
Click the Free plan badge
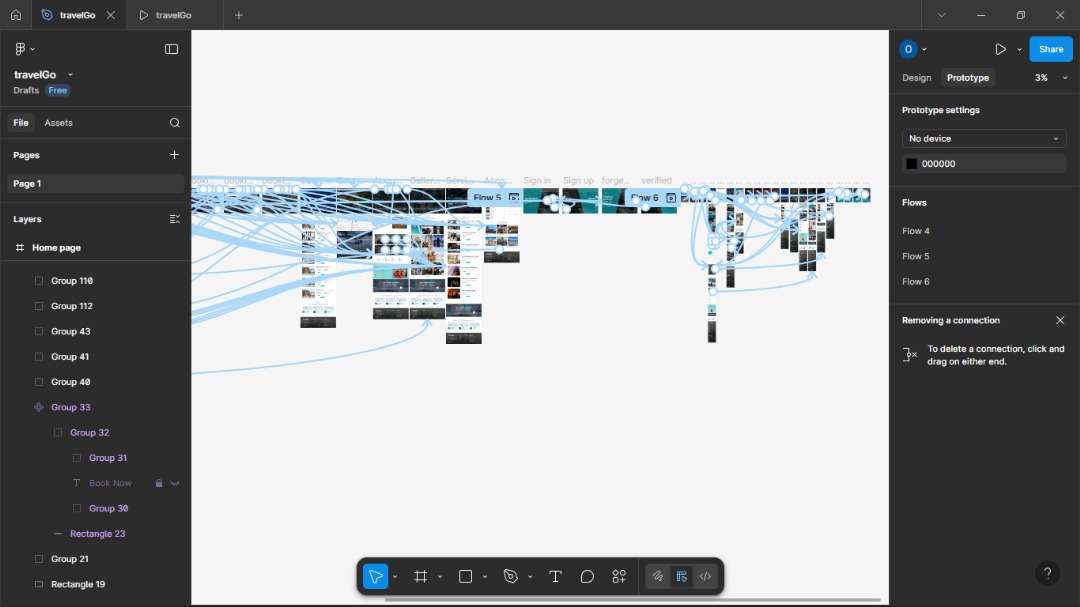58,90
